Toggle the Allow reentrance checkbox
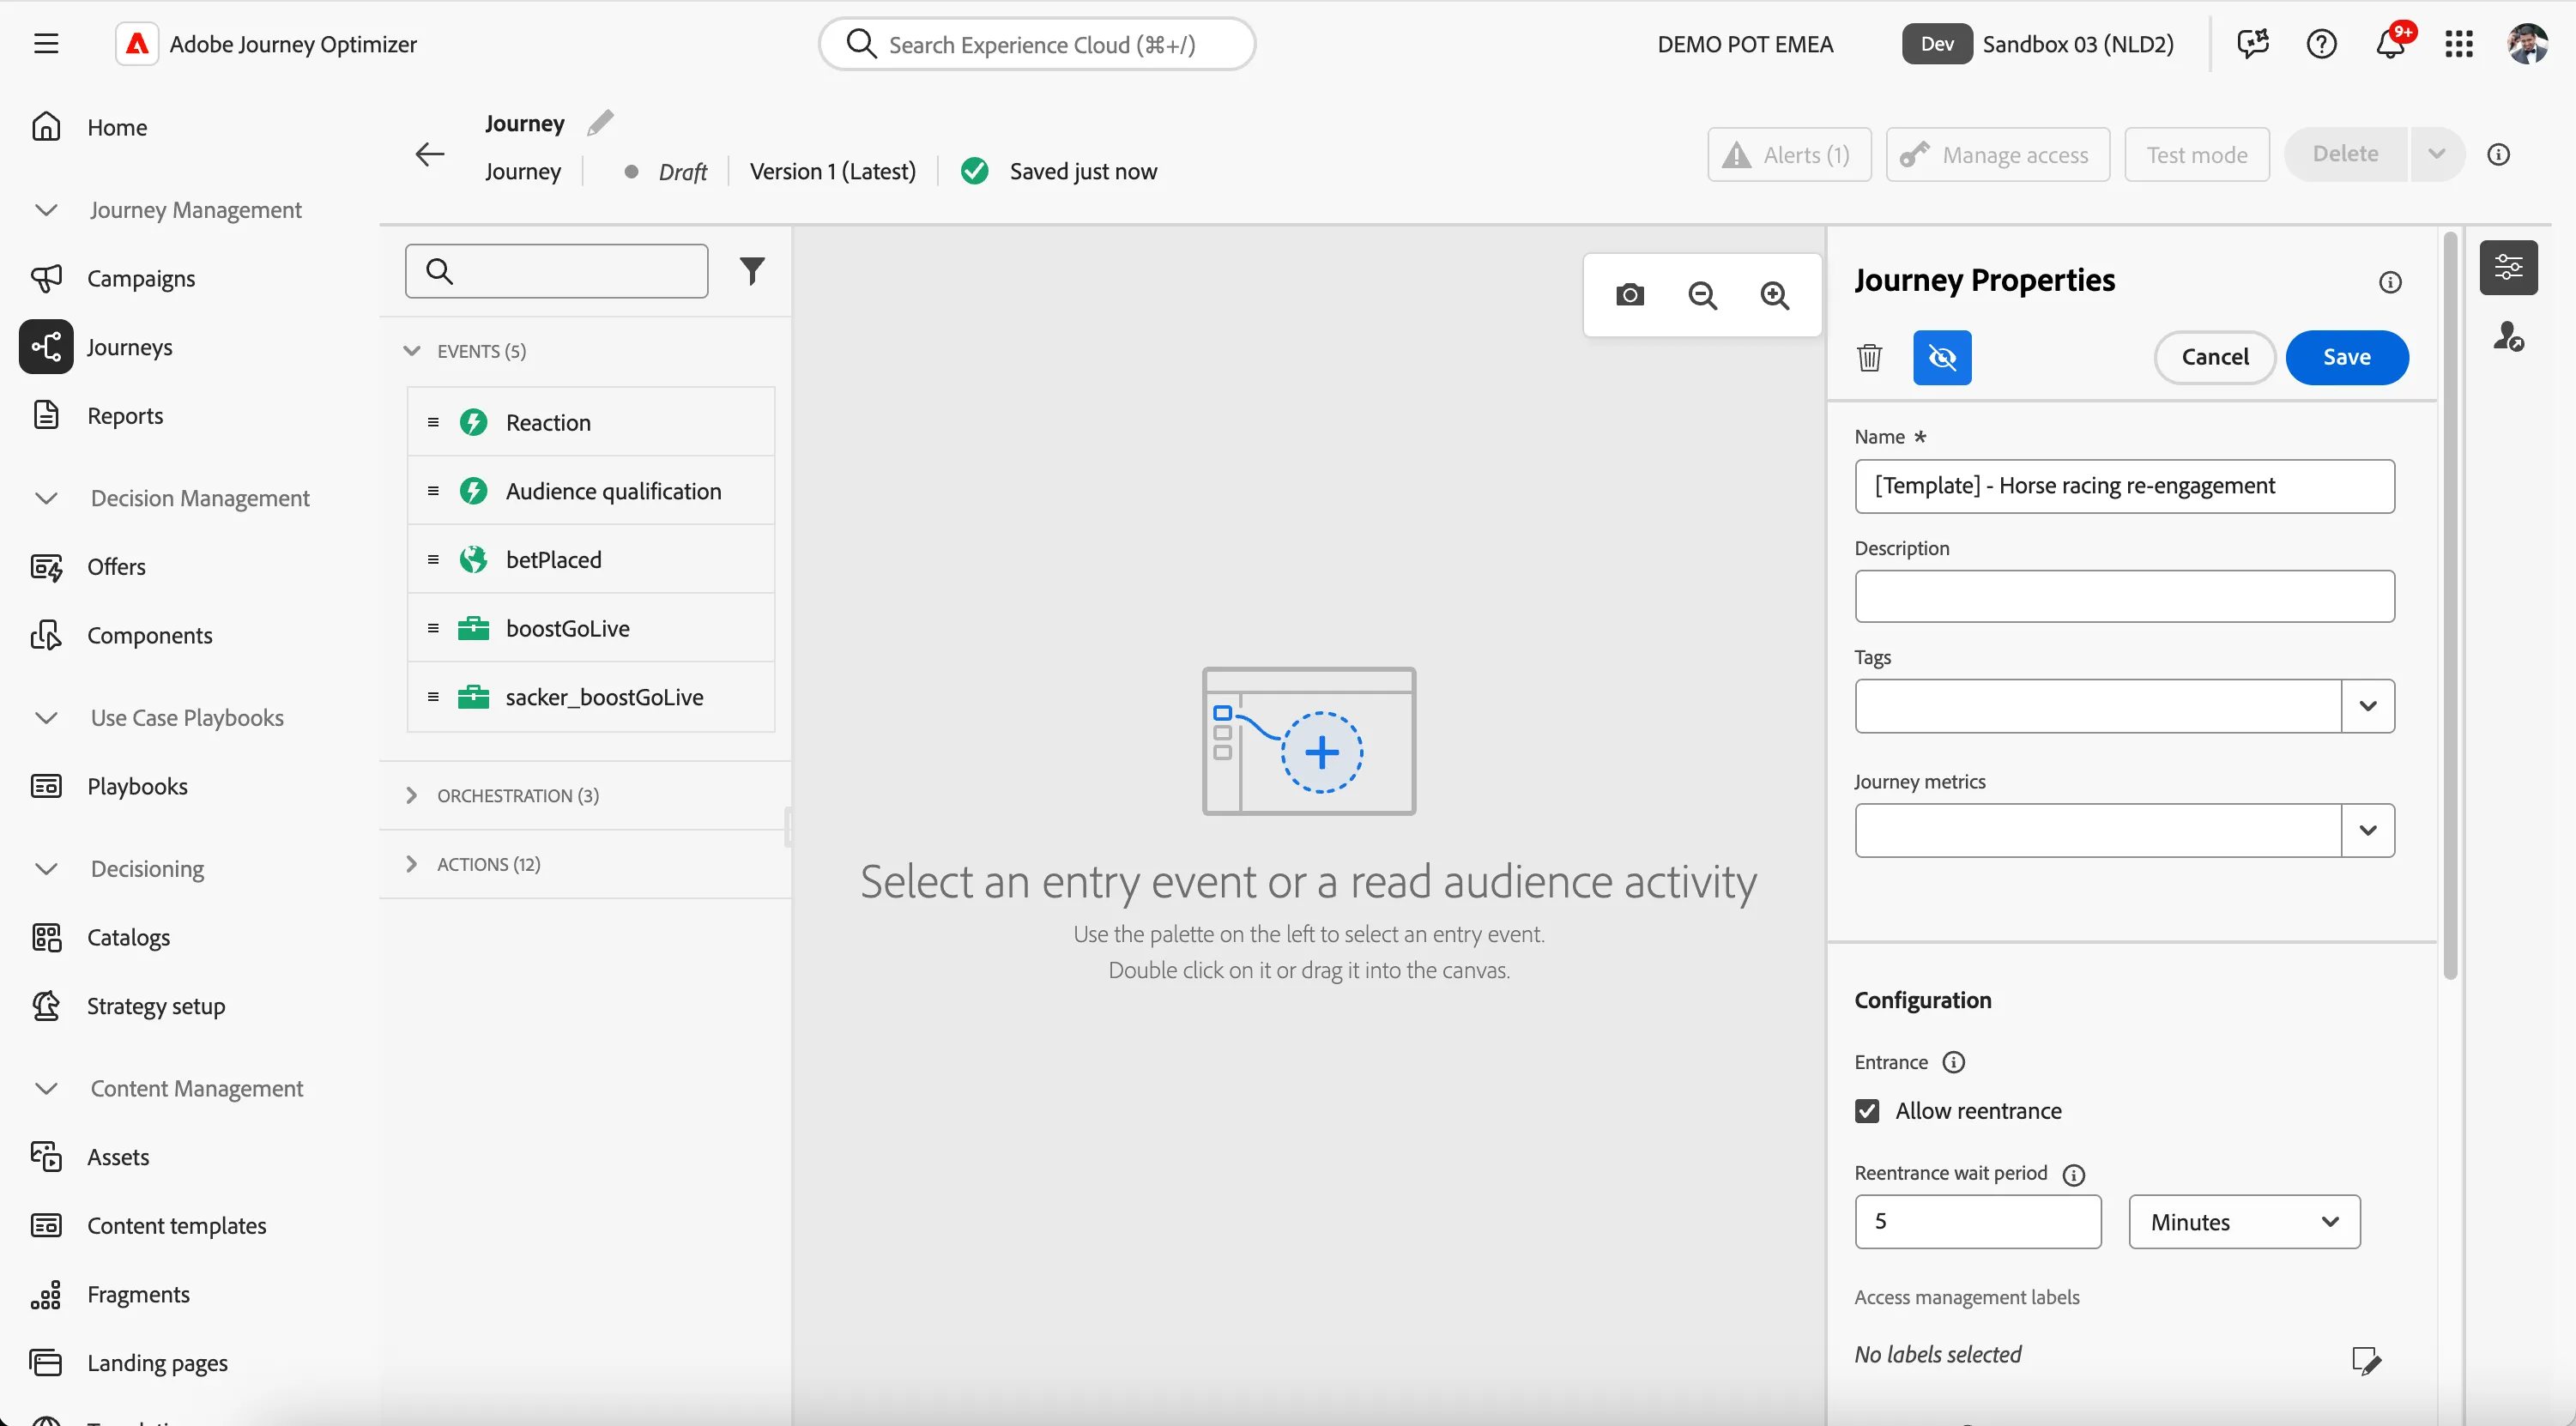This screenshot has height=1426, width=2576. (x=1867, y=1111)
